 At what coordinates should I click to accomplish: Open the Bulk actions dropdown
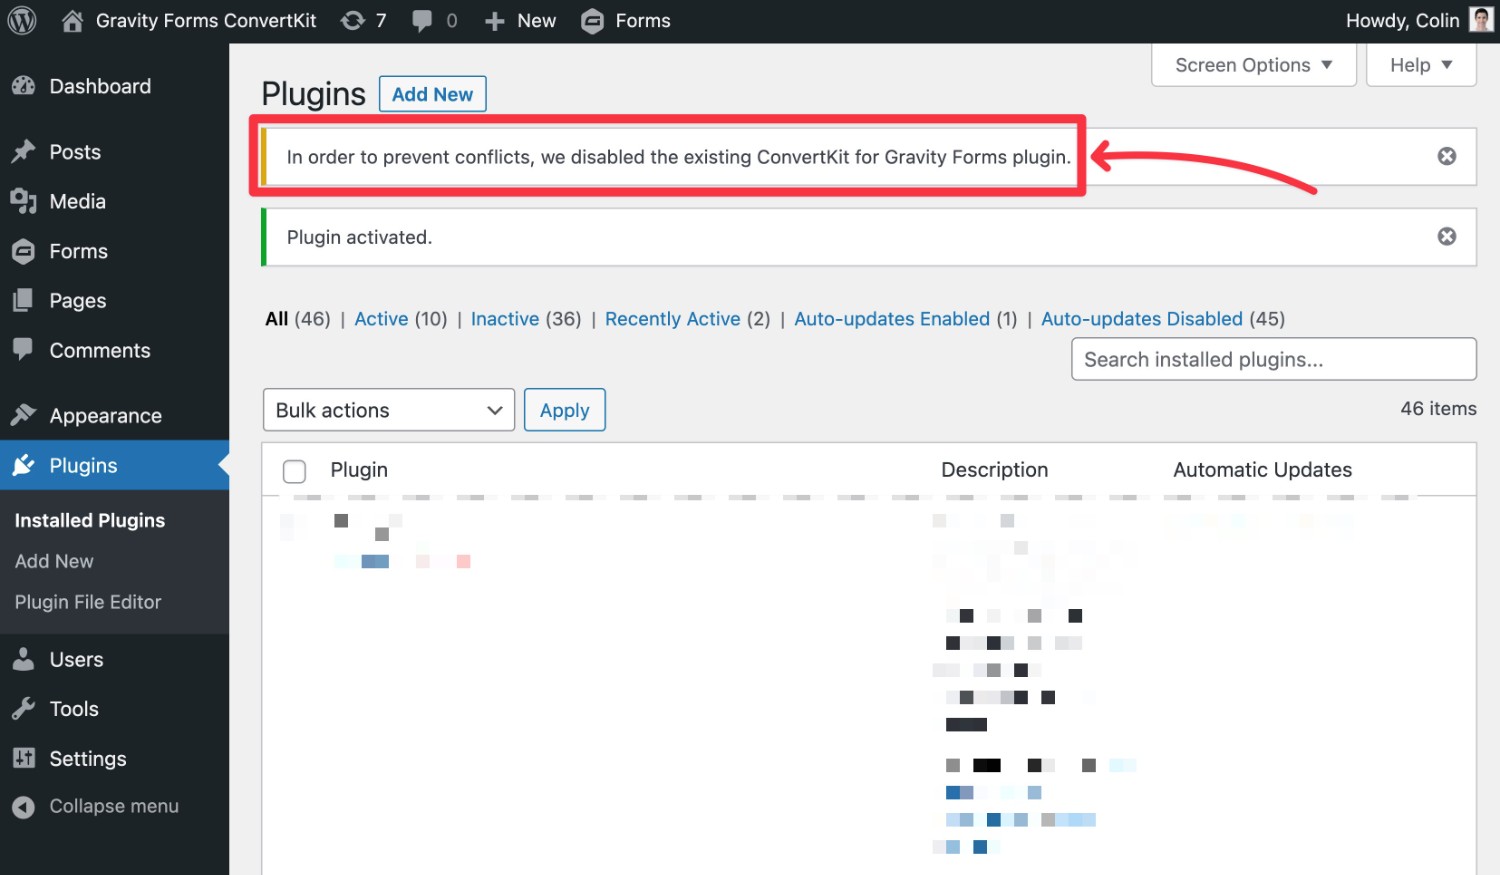click(x=389, y=410)
